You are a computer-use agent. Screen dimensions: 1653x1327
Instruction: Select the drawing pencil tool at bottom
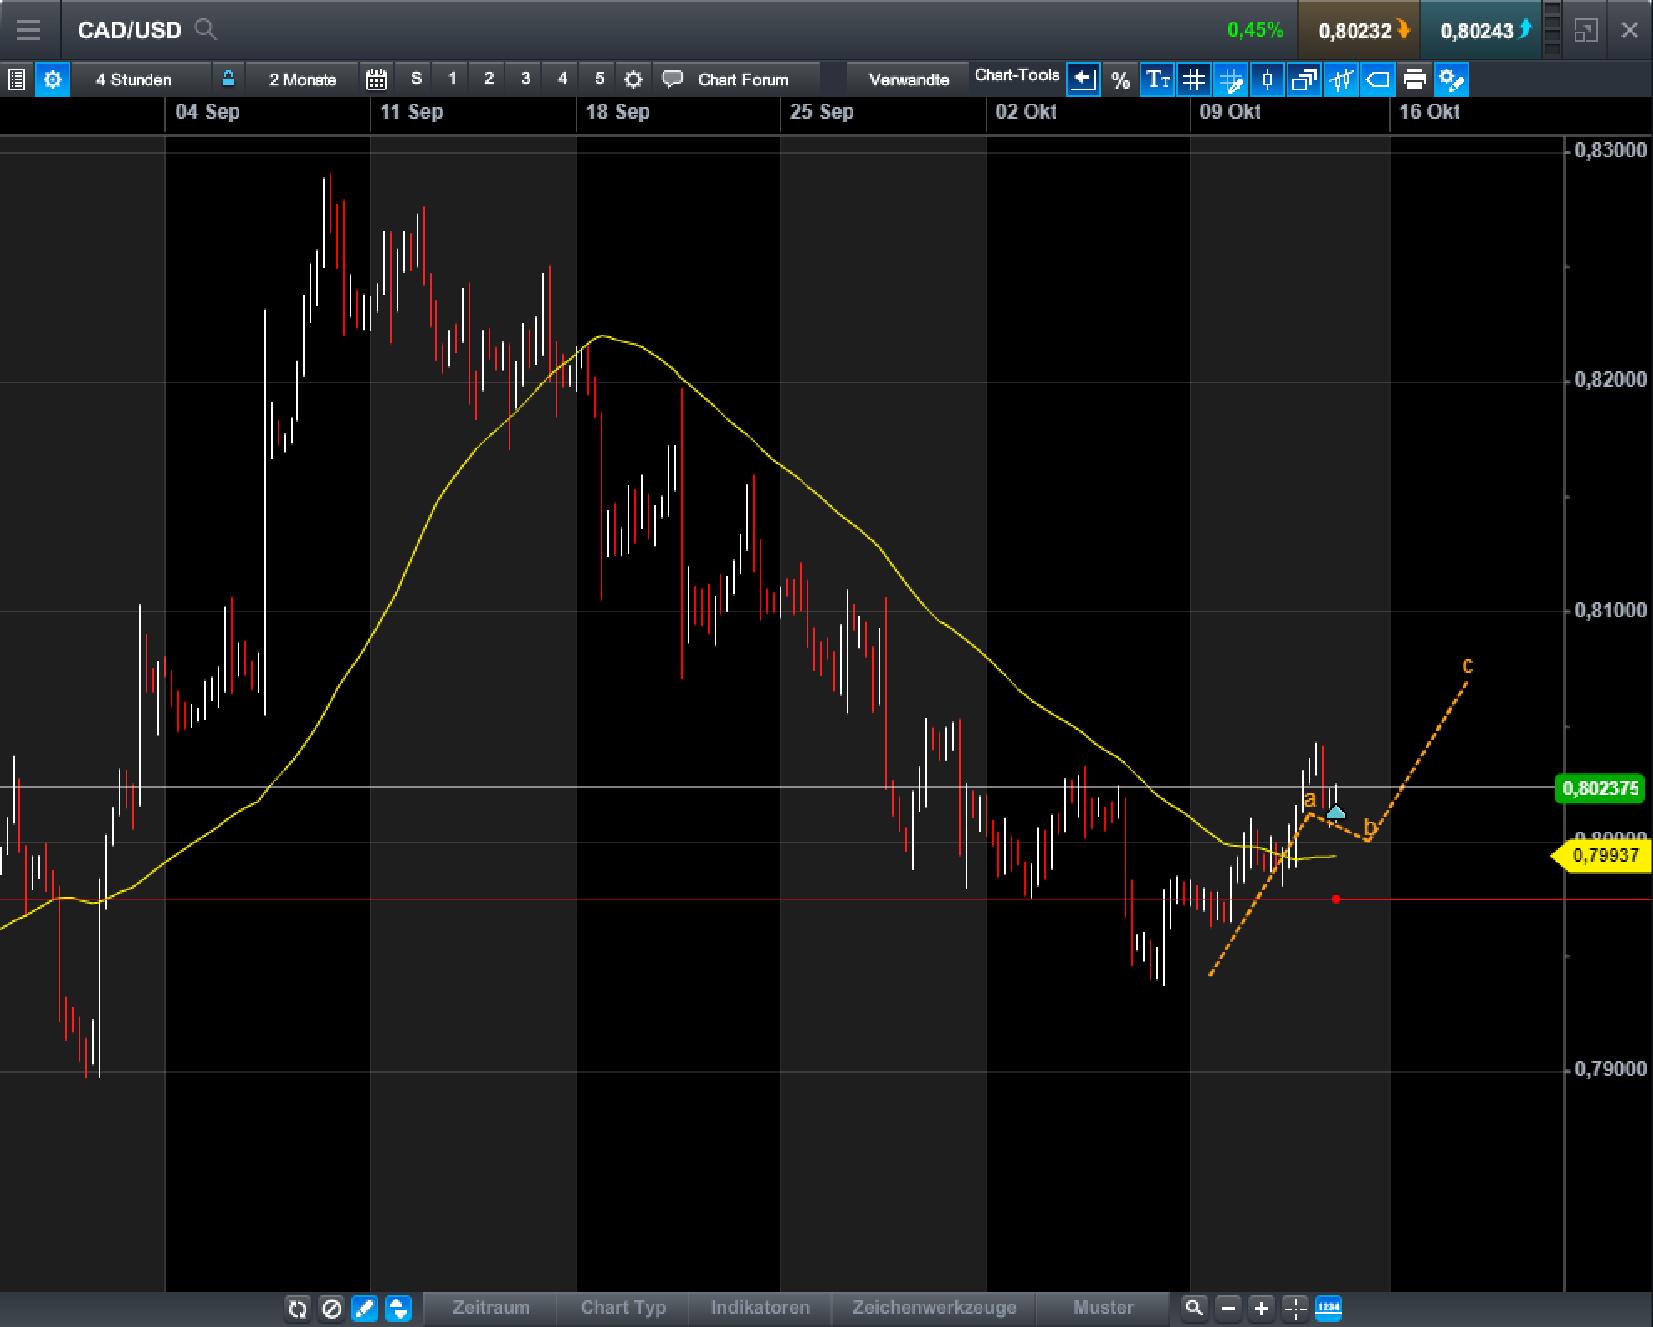coord(364,1309)
